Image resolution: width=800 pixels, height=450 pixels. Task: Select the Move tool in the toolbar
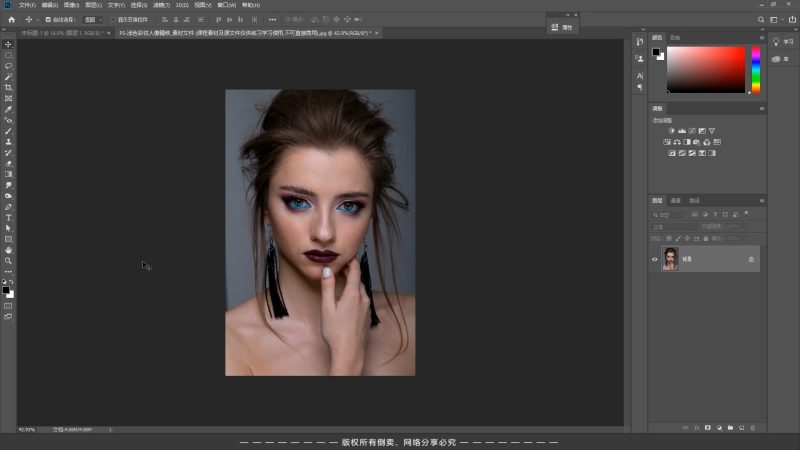pos(9,44)
